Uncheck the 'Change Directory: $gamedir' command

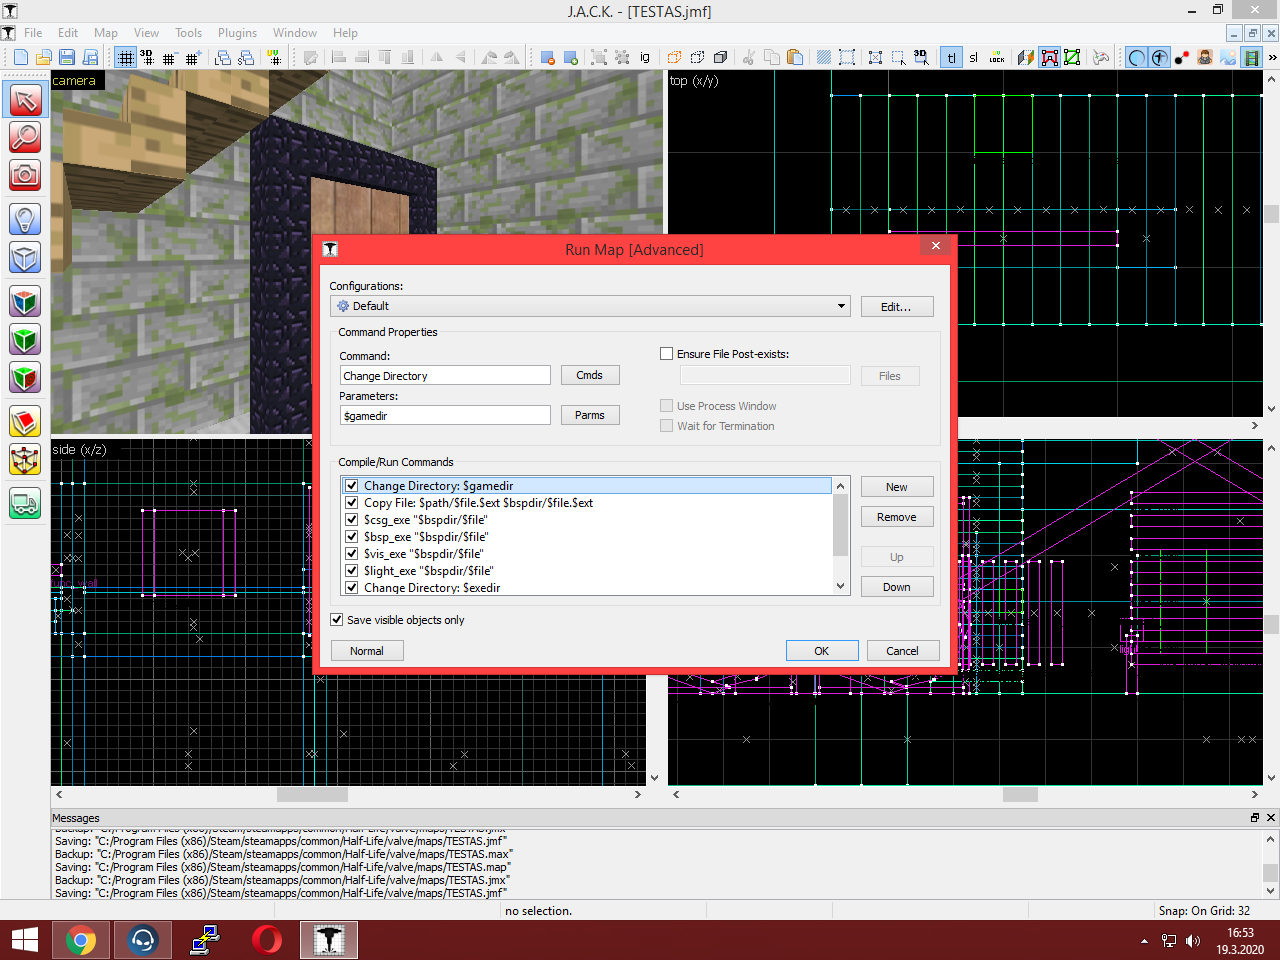[352, 486]
